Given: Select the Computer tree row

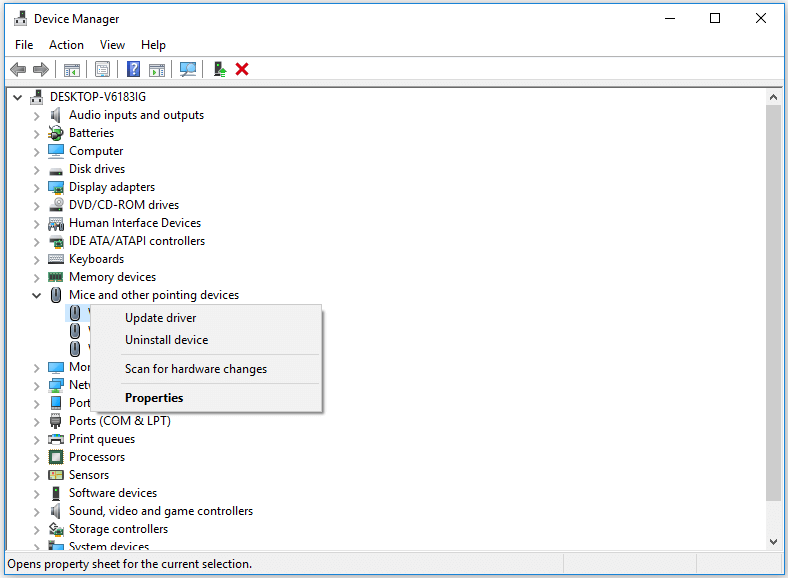Looking at the screenshot, I should (x=96, y=151).
